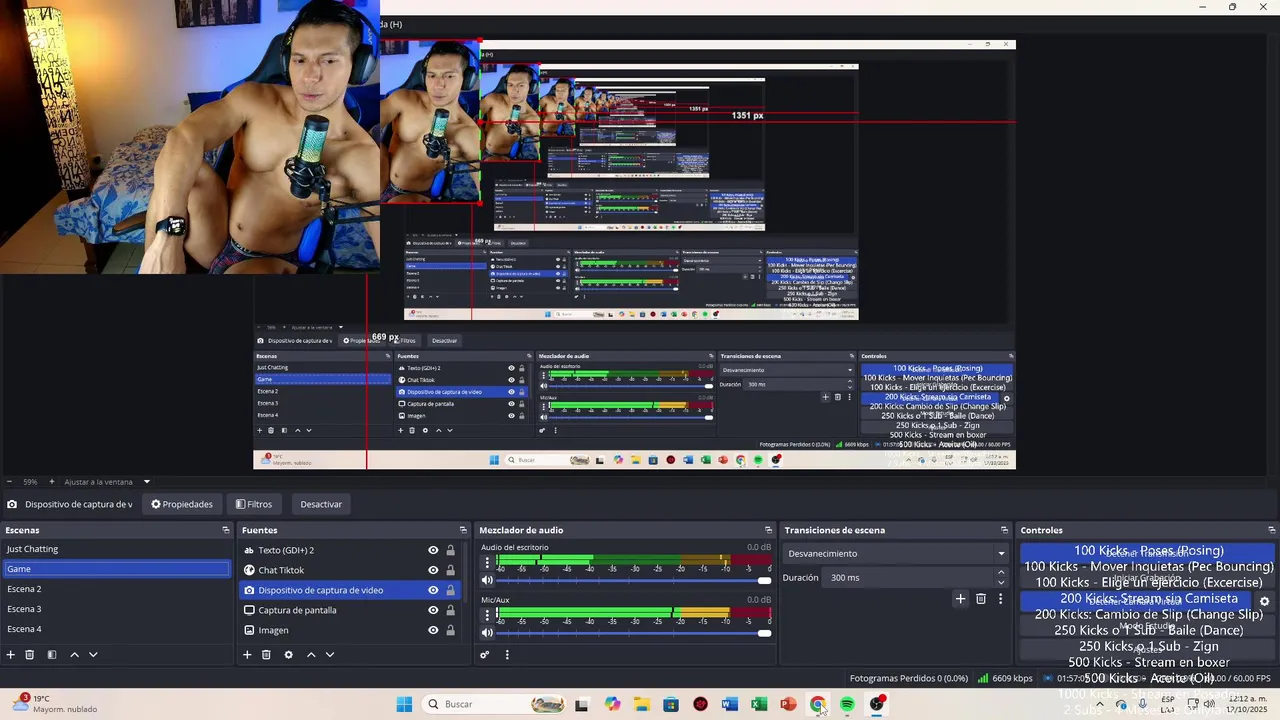
Task: Increase transition Duración with up arrow
Action: click(x=1001, y=573)
